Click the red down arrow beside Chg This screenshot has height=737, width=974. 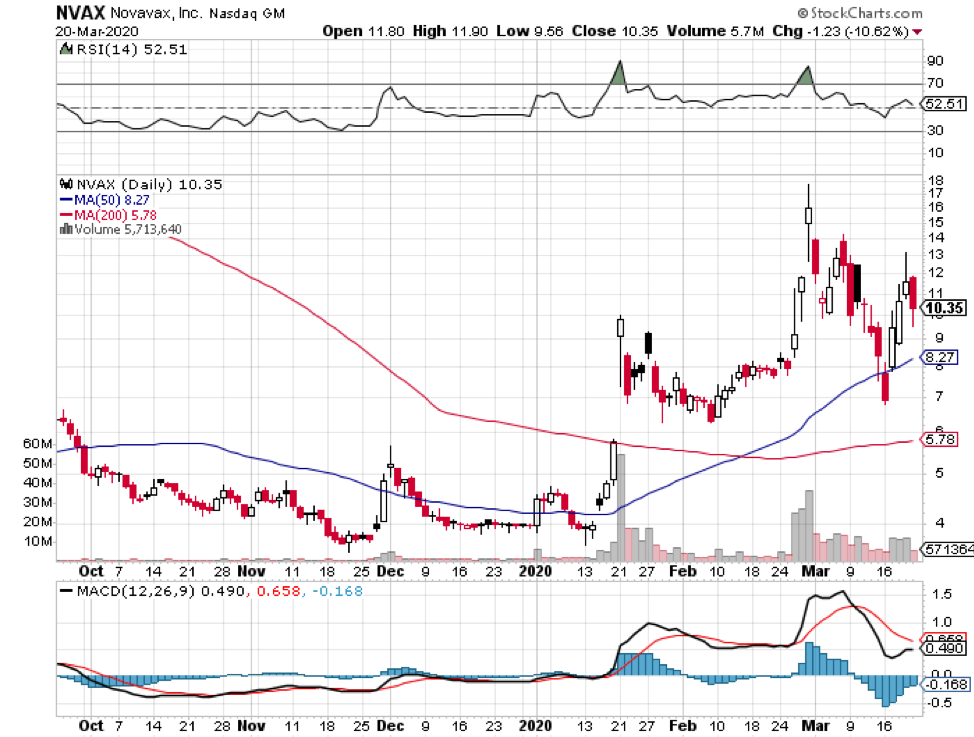tap(917, 32)
